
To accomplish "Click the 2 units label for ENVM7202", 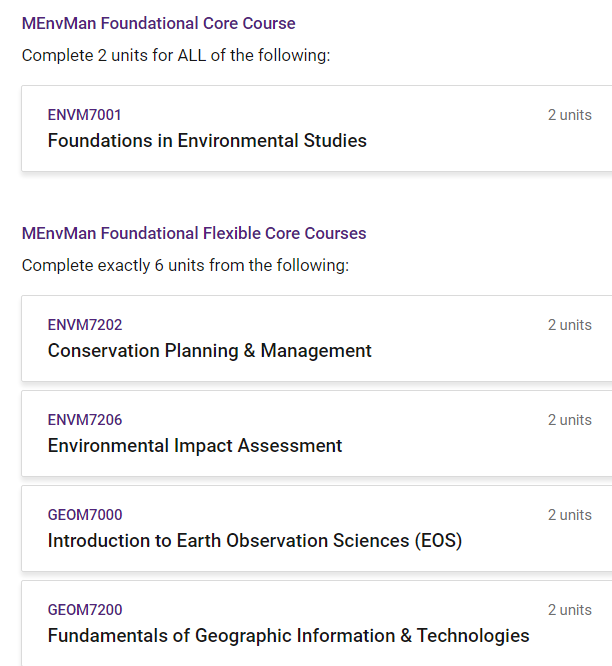I will [x=569, y=325].
